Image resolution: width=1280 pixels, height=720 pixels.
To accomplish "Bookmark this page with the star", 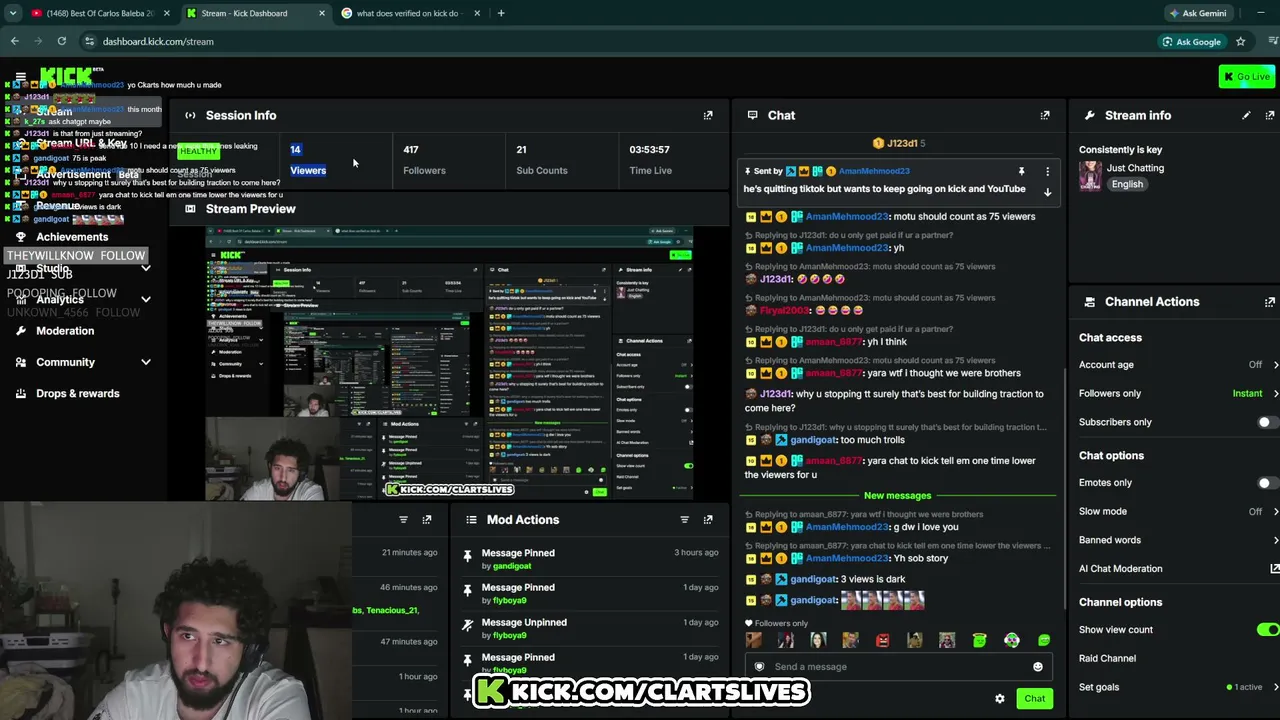I will click(x=1240, y=41).
